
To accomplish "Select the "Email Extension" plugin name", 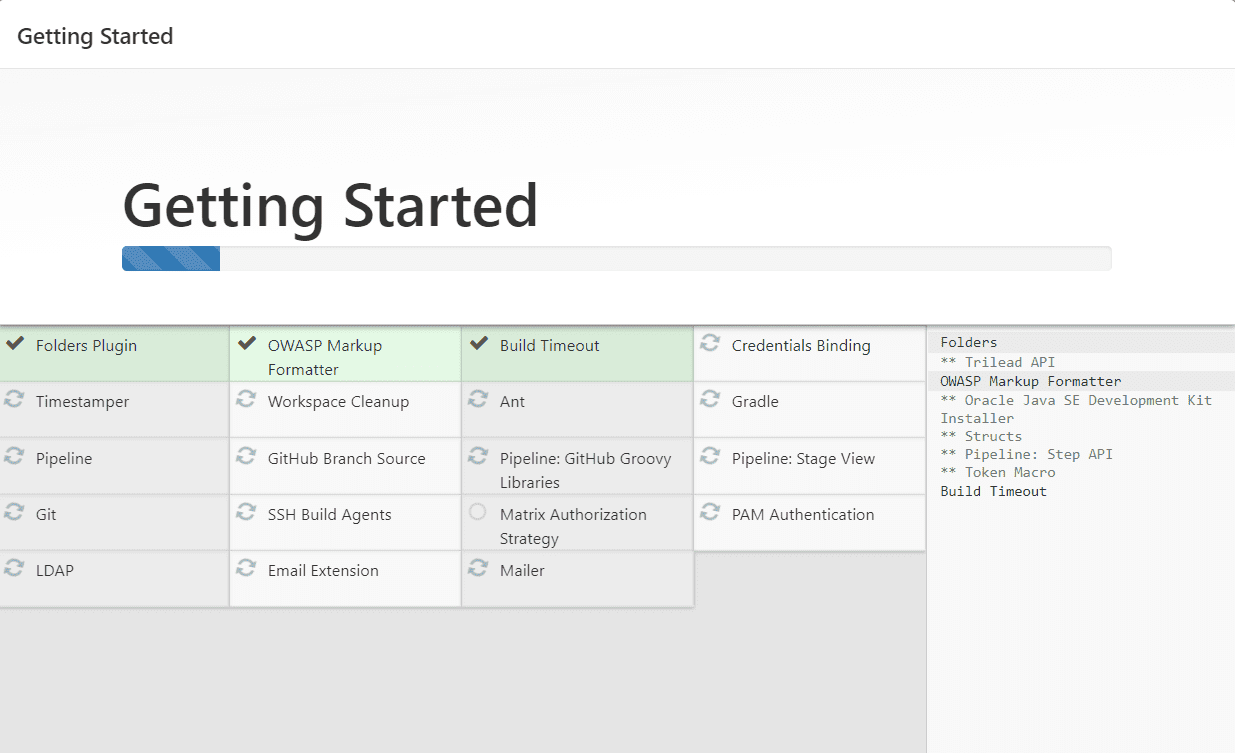I will [x=323, y=571].
